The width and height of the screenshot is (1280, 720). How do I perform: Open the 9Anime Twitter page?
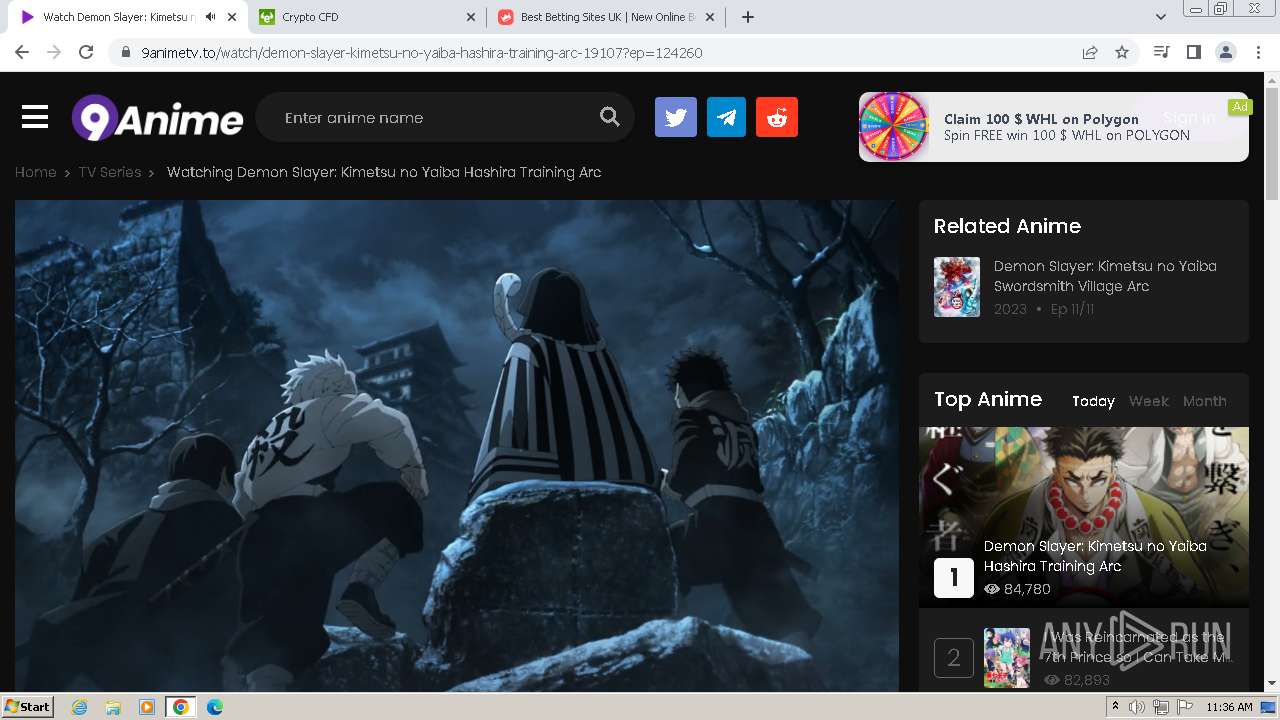(x=676, y=117)
